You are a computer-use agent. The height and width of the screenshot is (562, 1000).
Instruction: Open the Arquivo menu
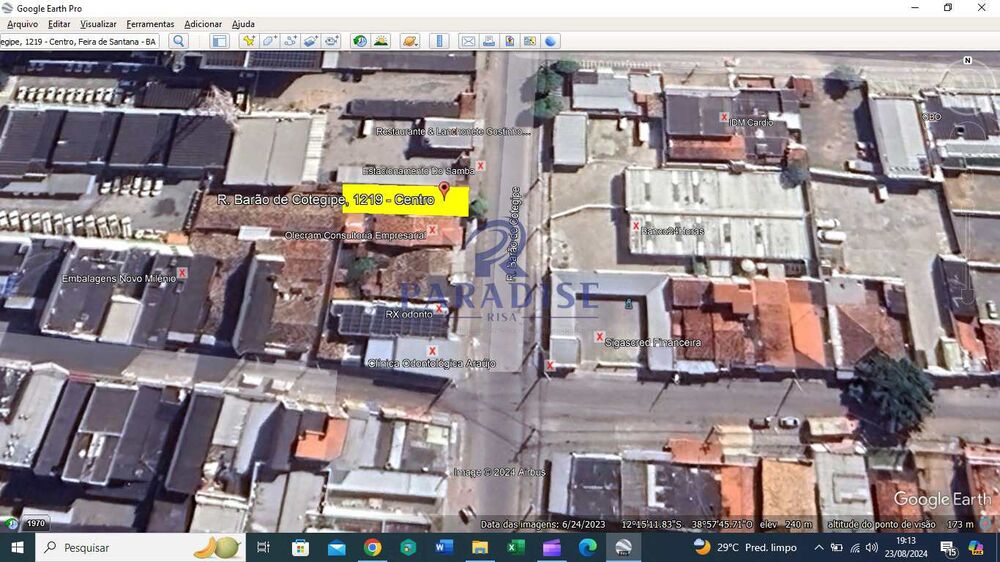click(22, 24)
